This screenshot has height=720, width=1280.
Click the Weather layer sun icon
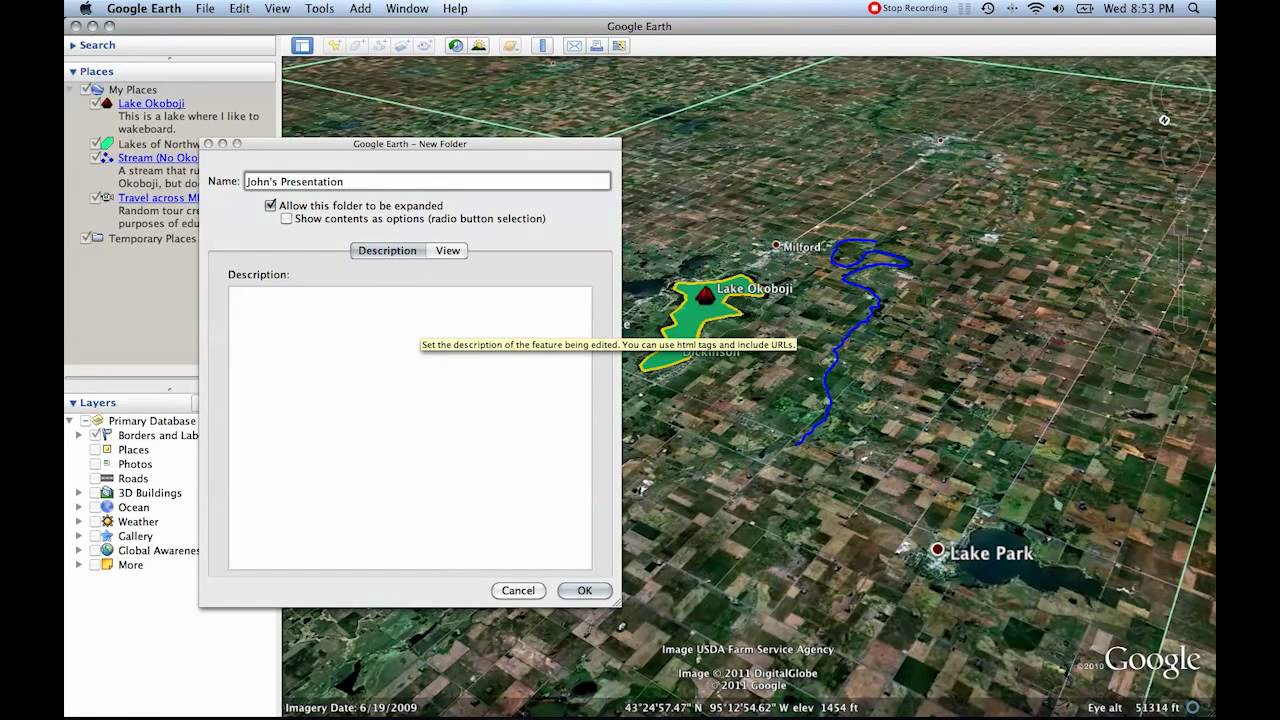coord(106,521)
